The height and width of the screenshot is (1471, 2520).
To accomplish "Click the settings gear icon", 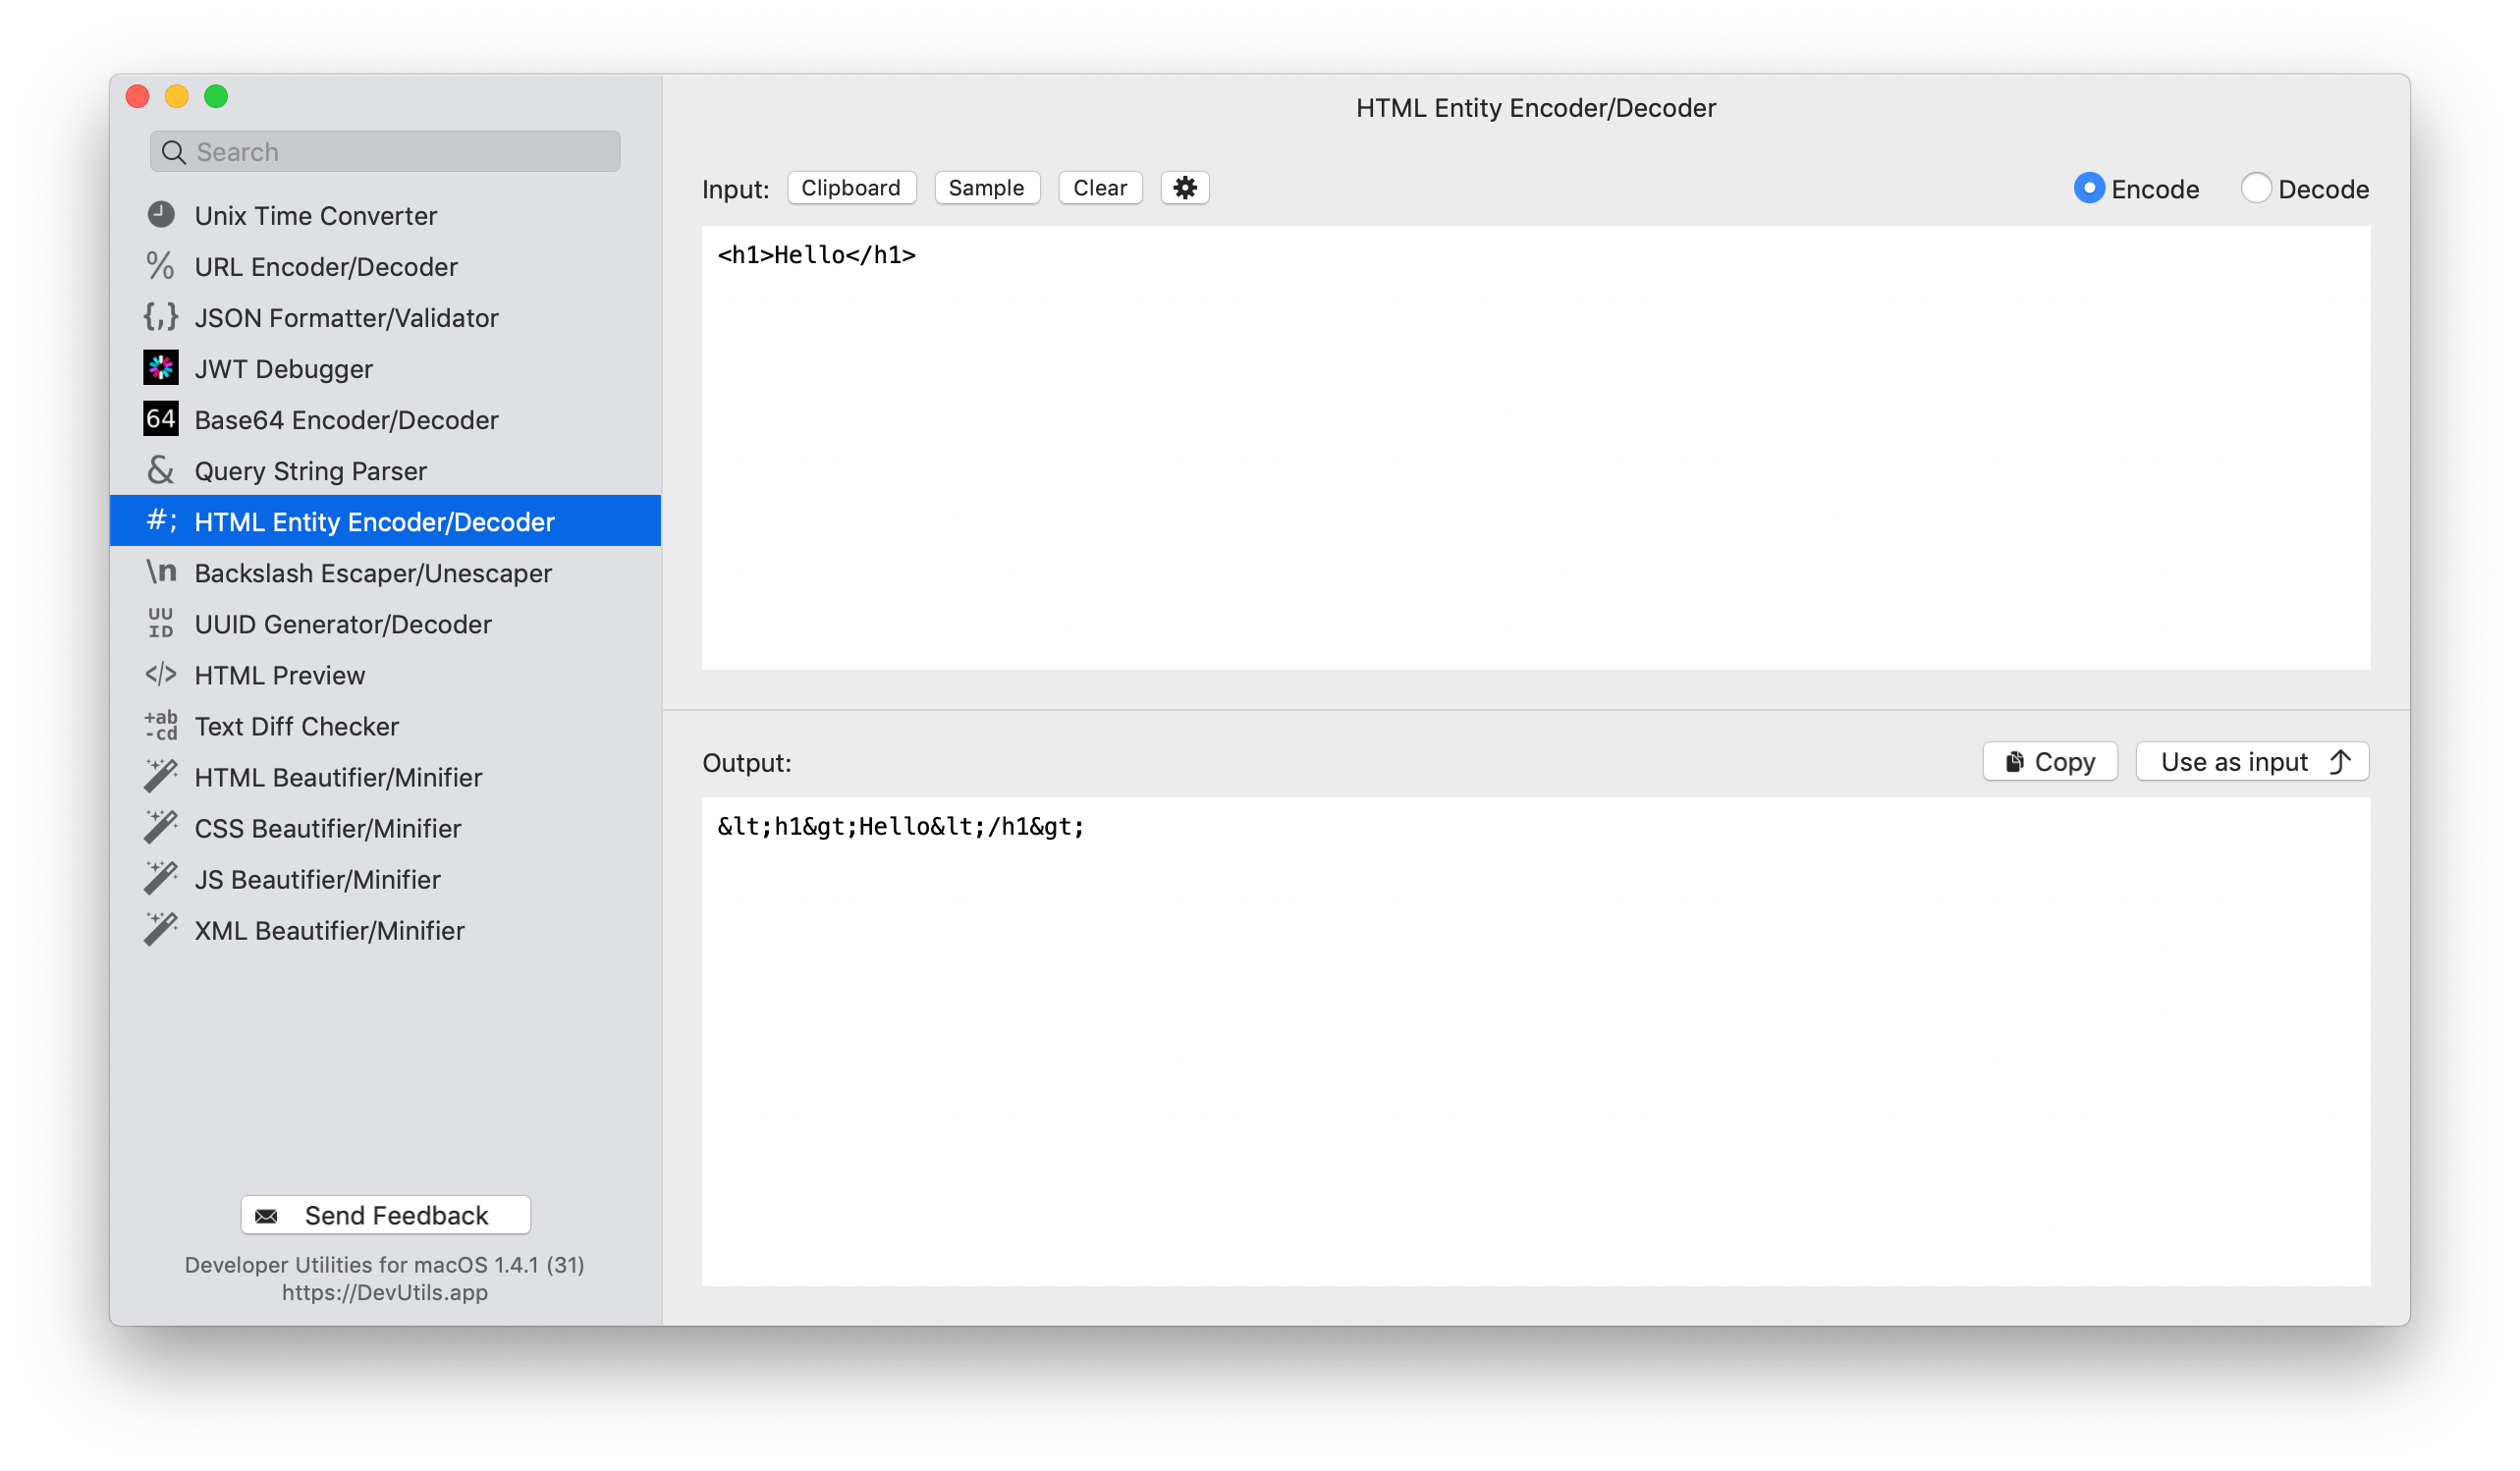I will (x=1183, y=186).
